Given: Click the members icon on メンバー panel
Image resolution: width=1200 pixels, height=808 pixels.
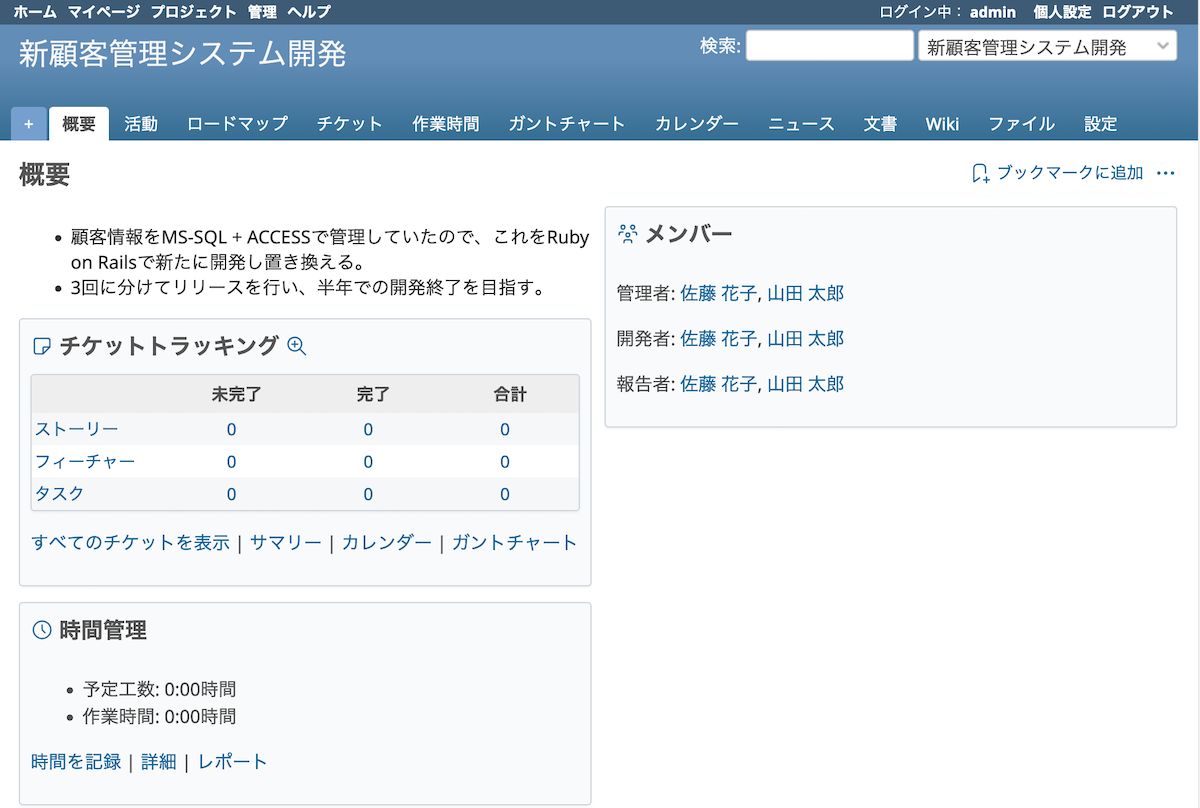Looking at the screenshot, I should pyautogui.click(x=628, y=233).
